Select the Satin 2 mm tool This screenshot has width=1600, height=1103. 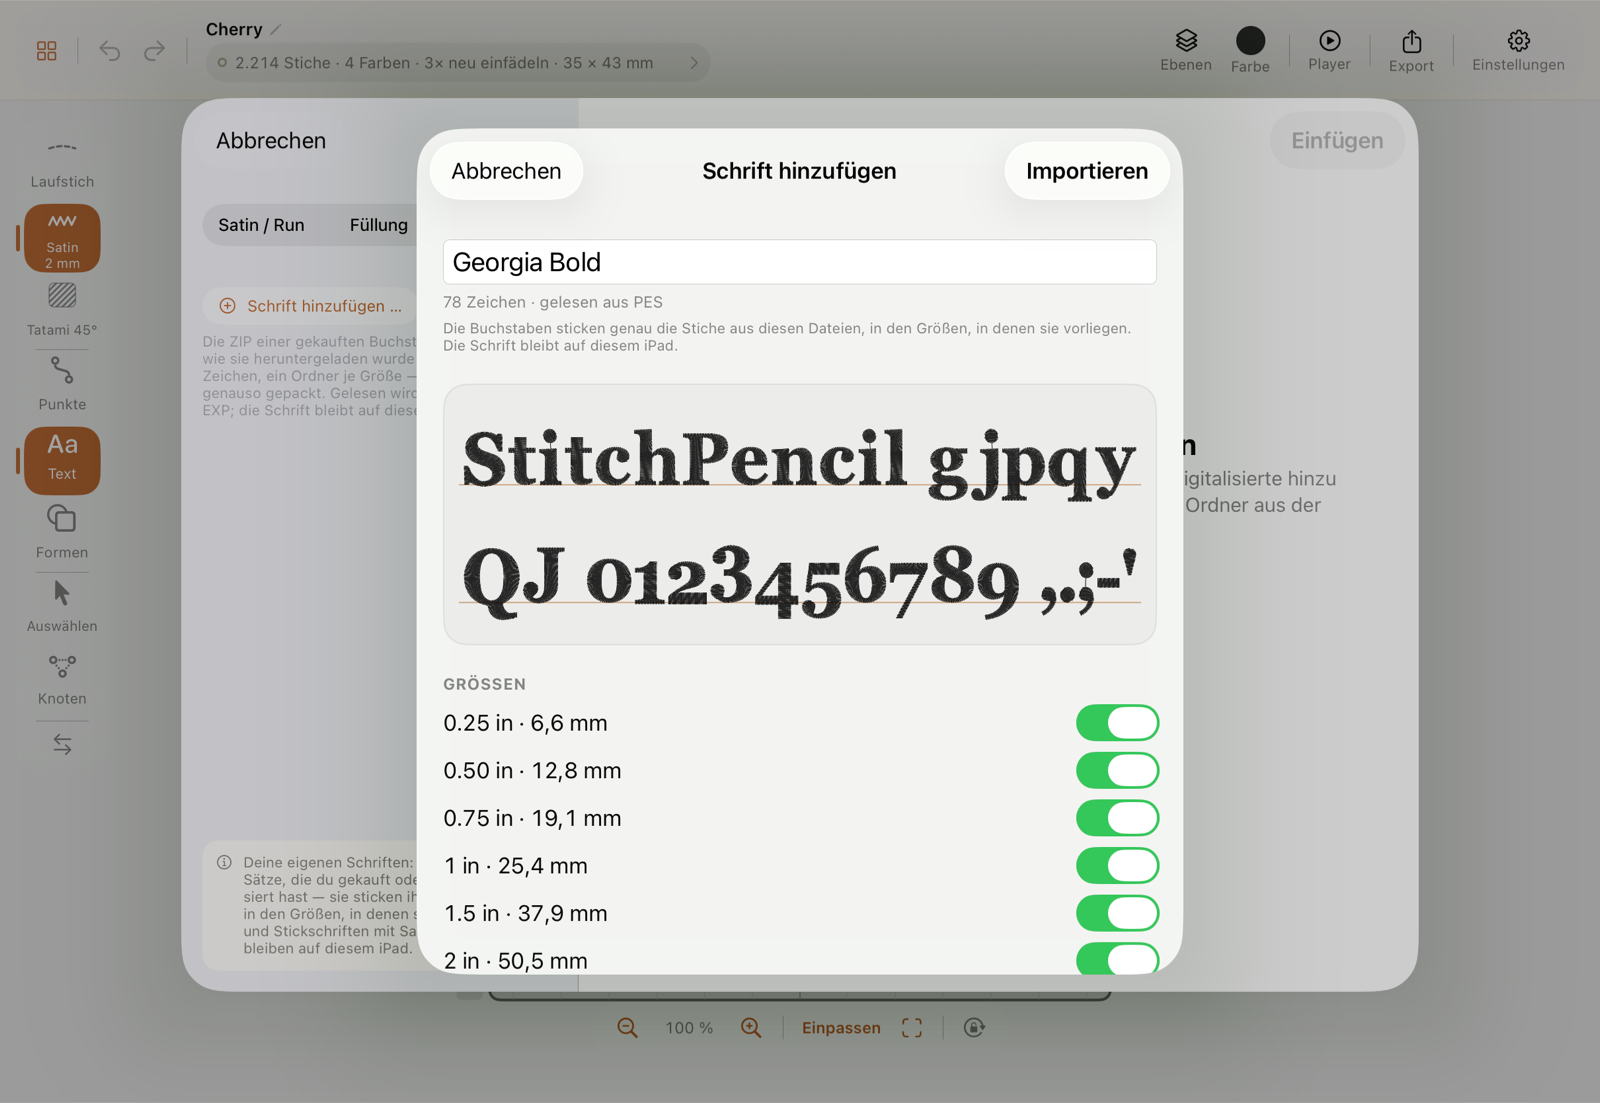click(x=62, y=238)
